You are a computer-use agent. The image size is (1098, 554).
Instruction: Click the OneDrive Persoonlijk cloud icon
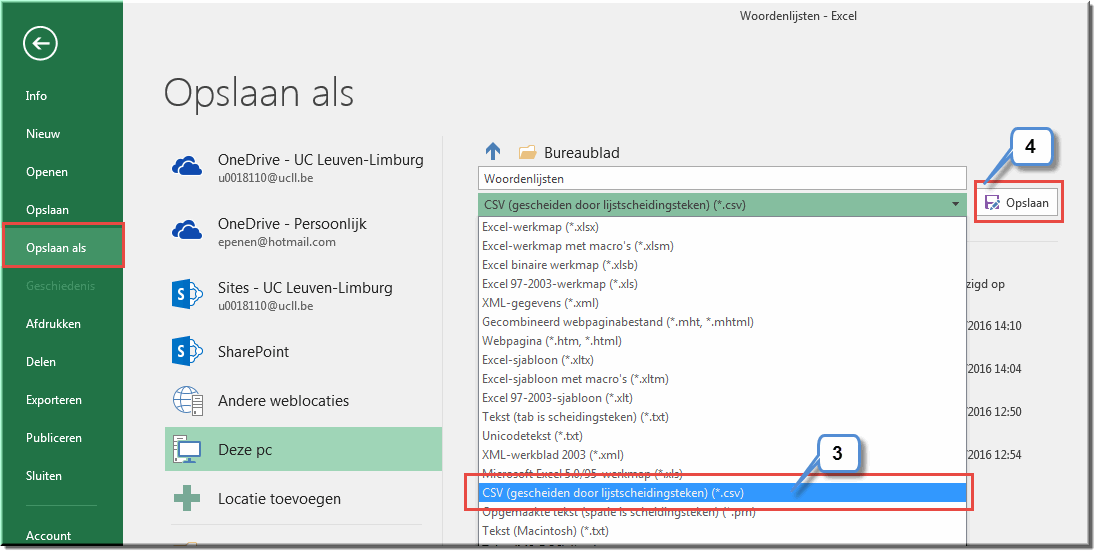[x=187, y=230]
